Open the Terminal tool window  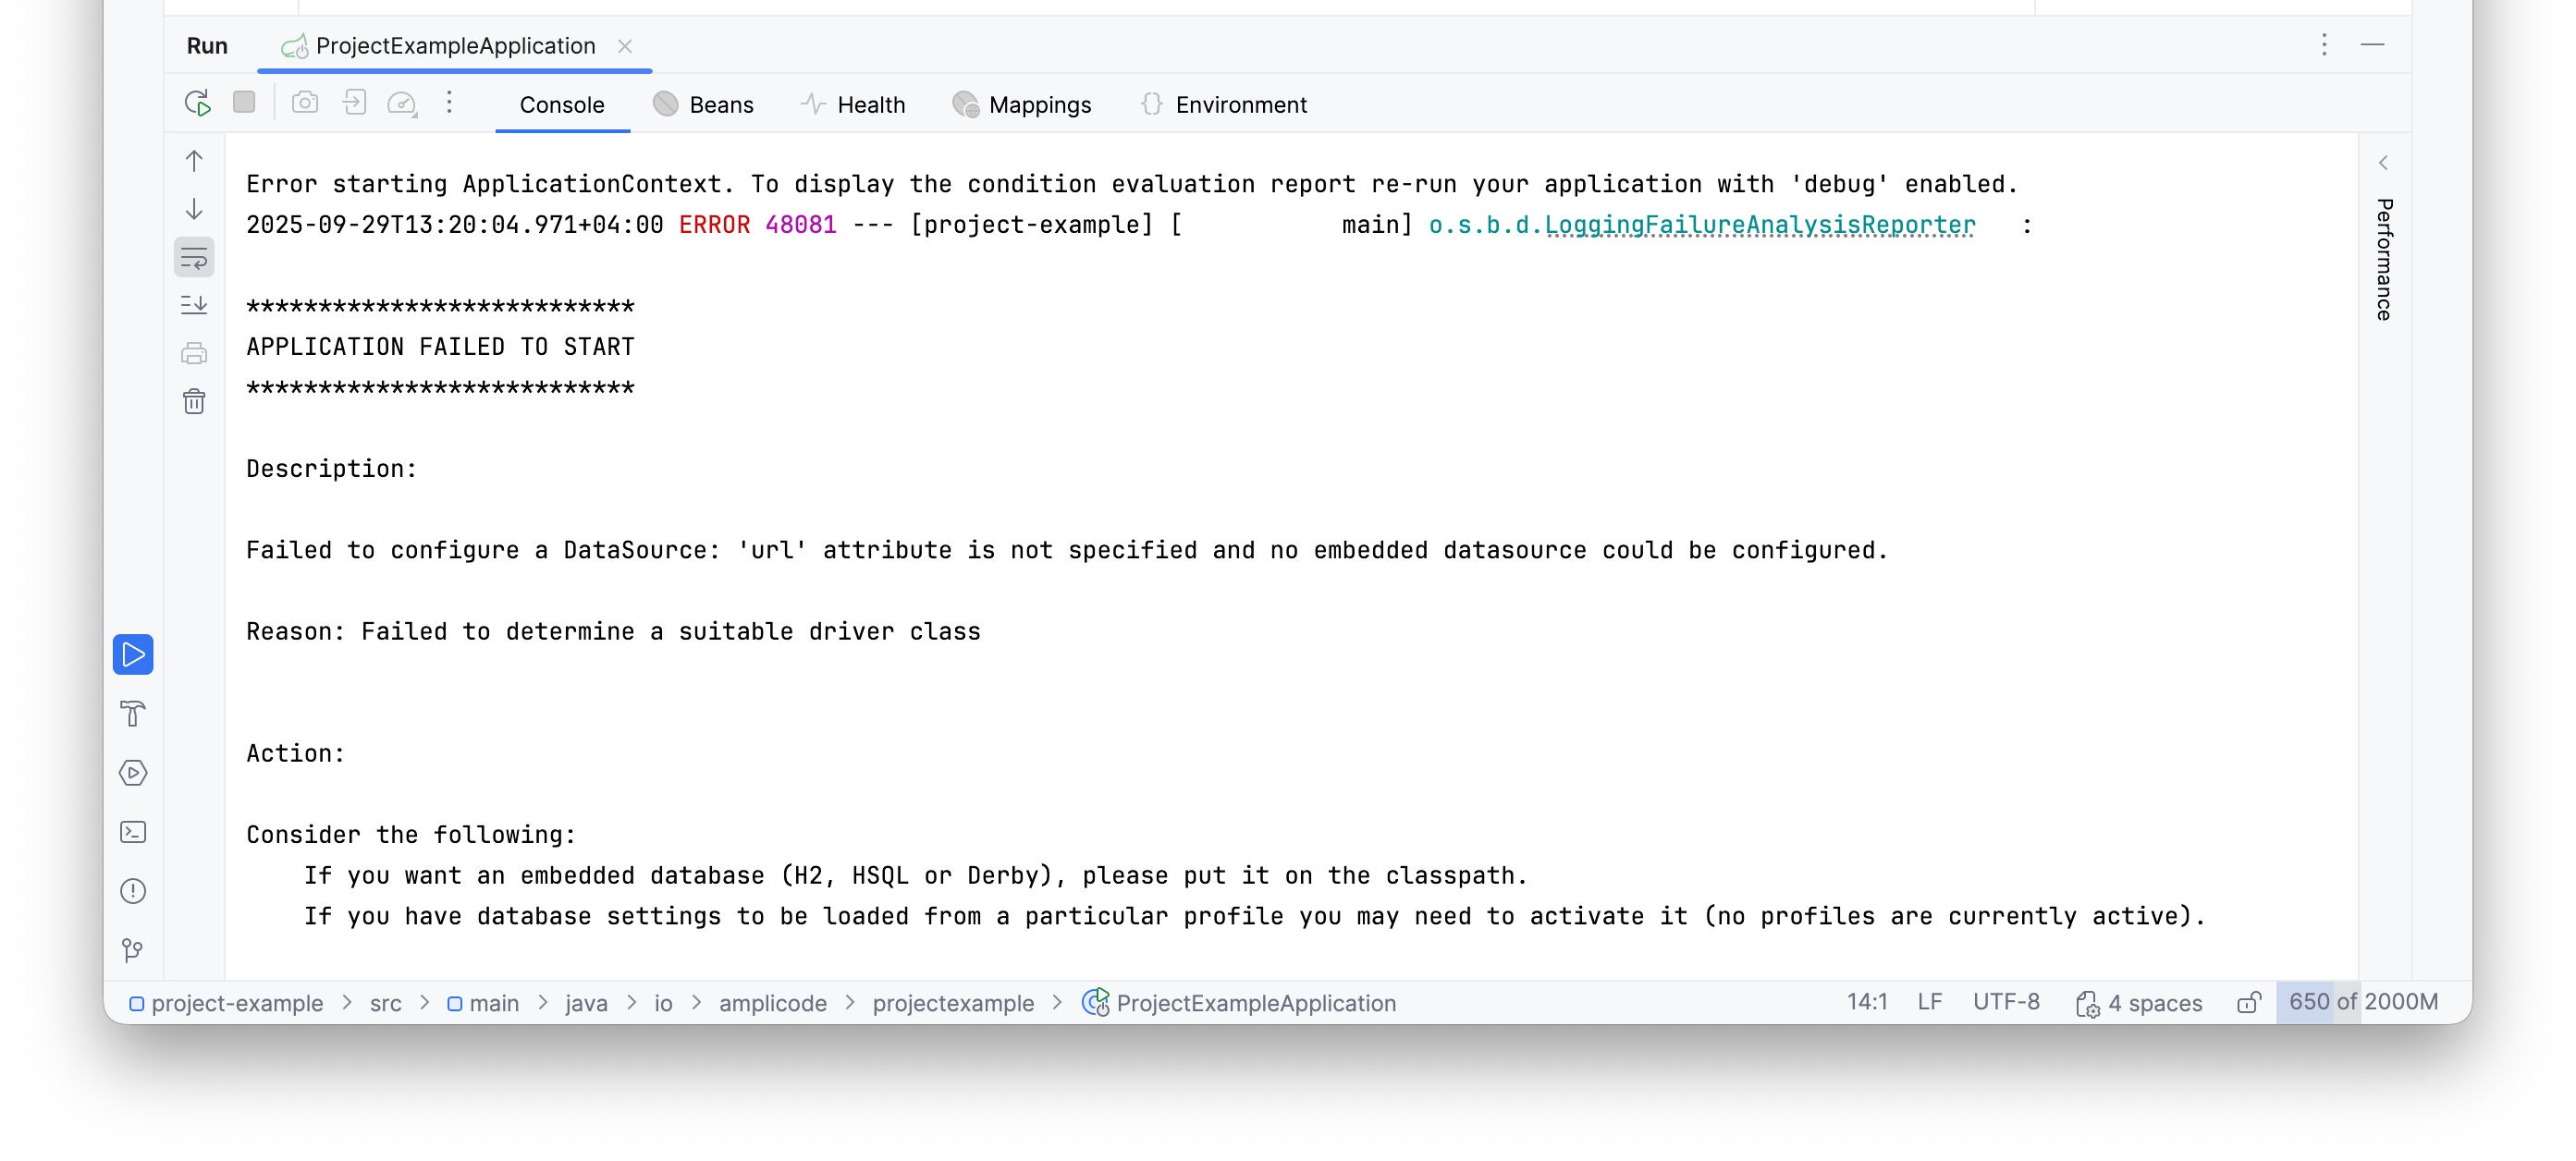(133, 833)
